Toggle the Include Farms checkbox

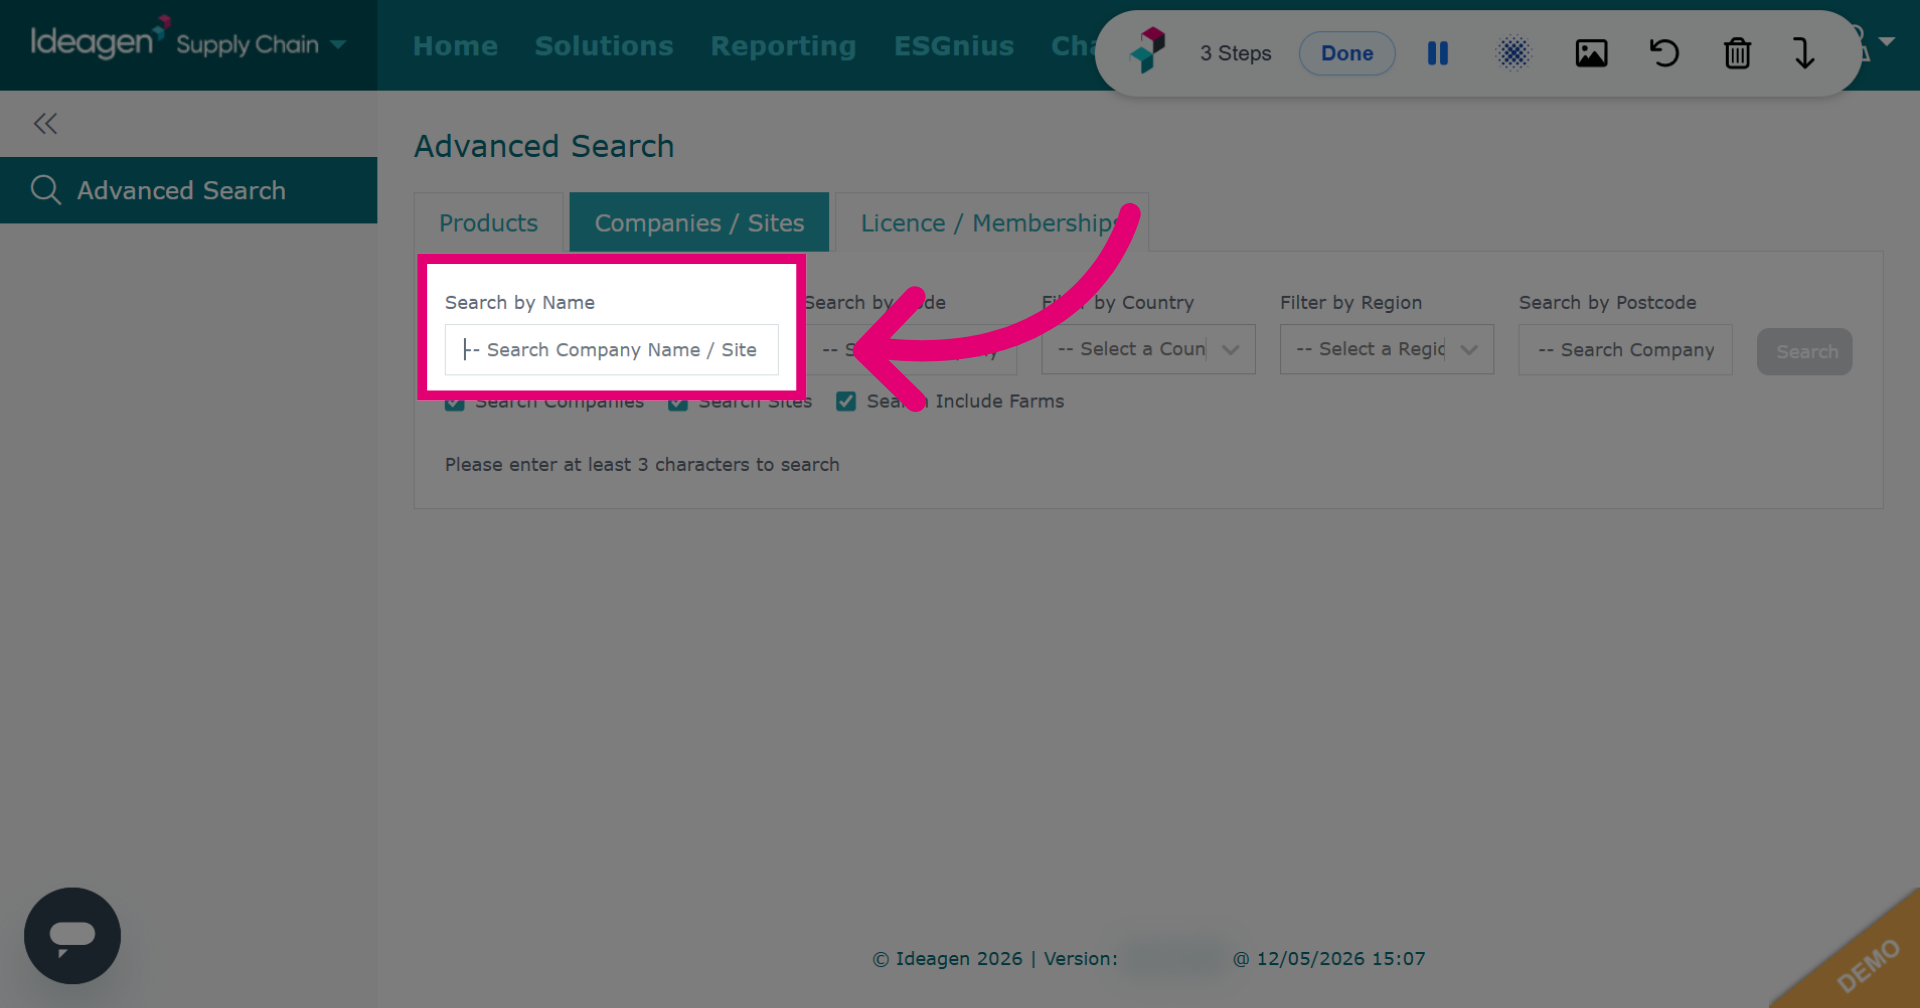point(846,402)
